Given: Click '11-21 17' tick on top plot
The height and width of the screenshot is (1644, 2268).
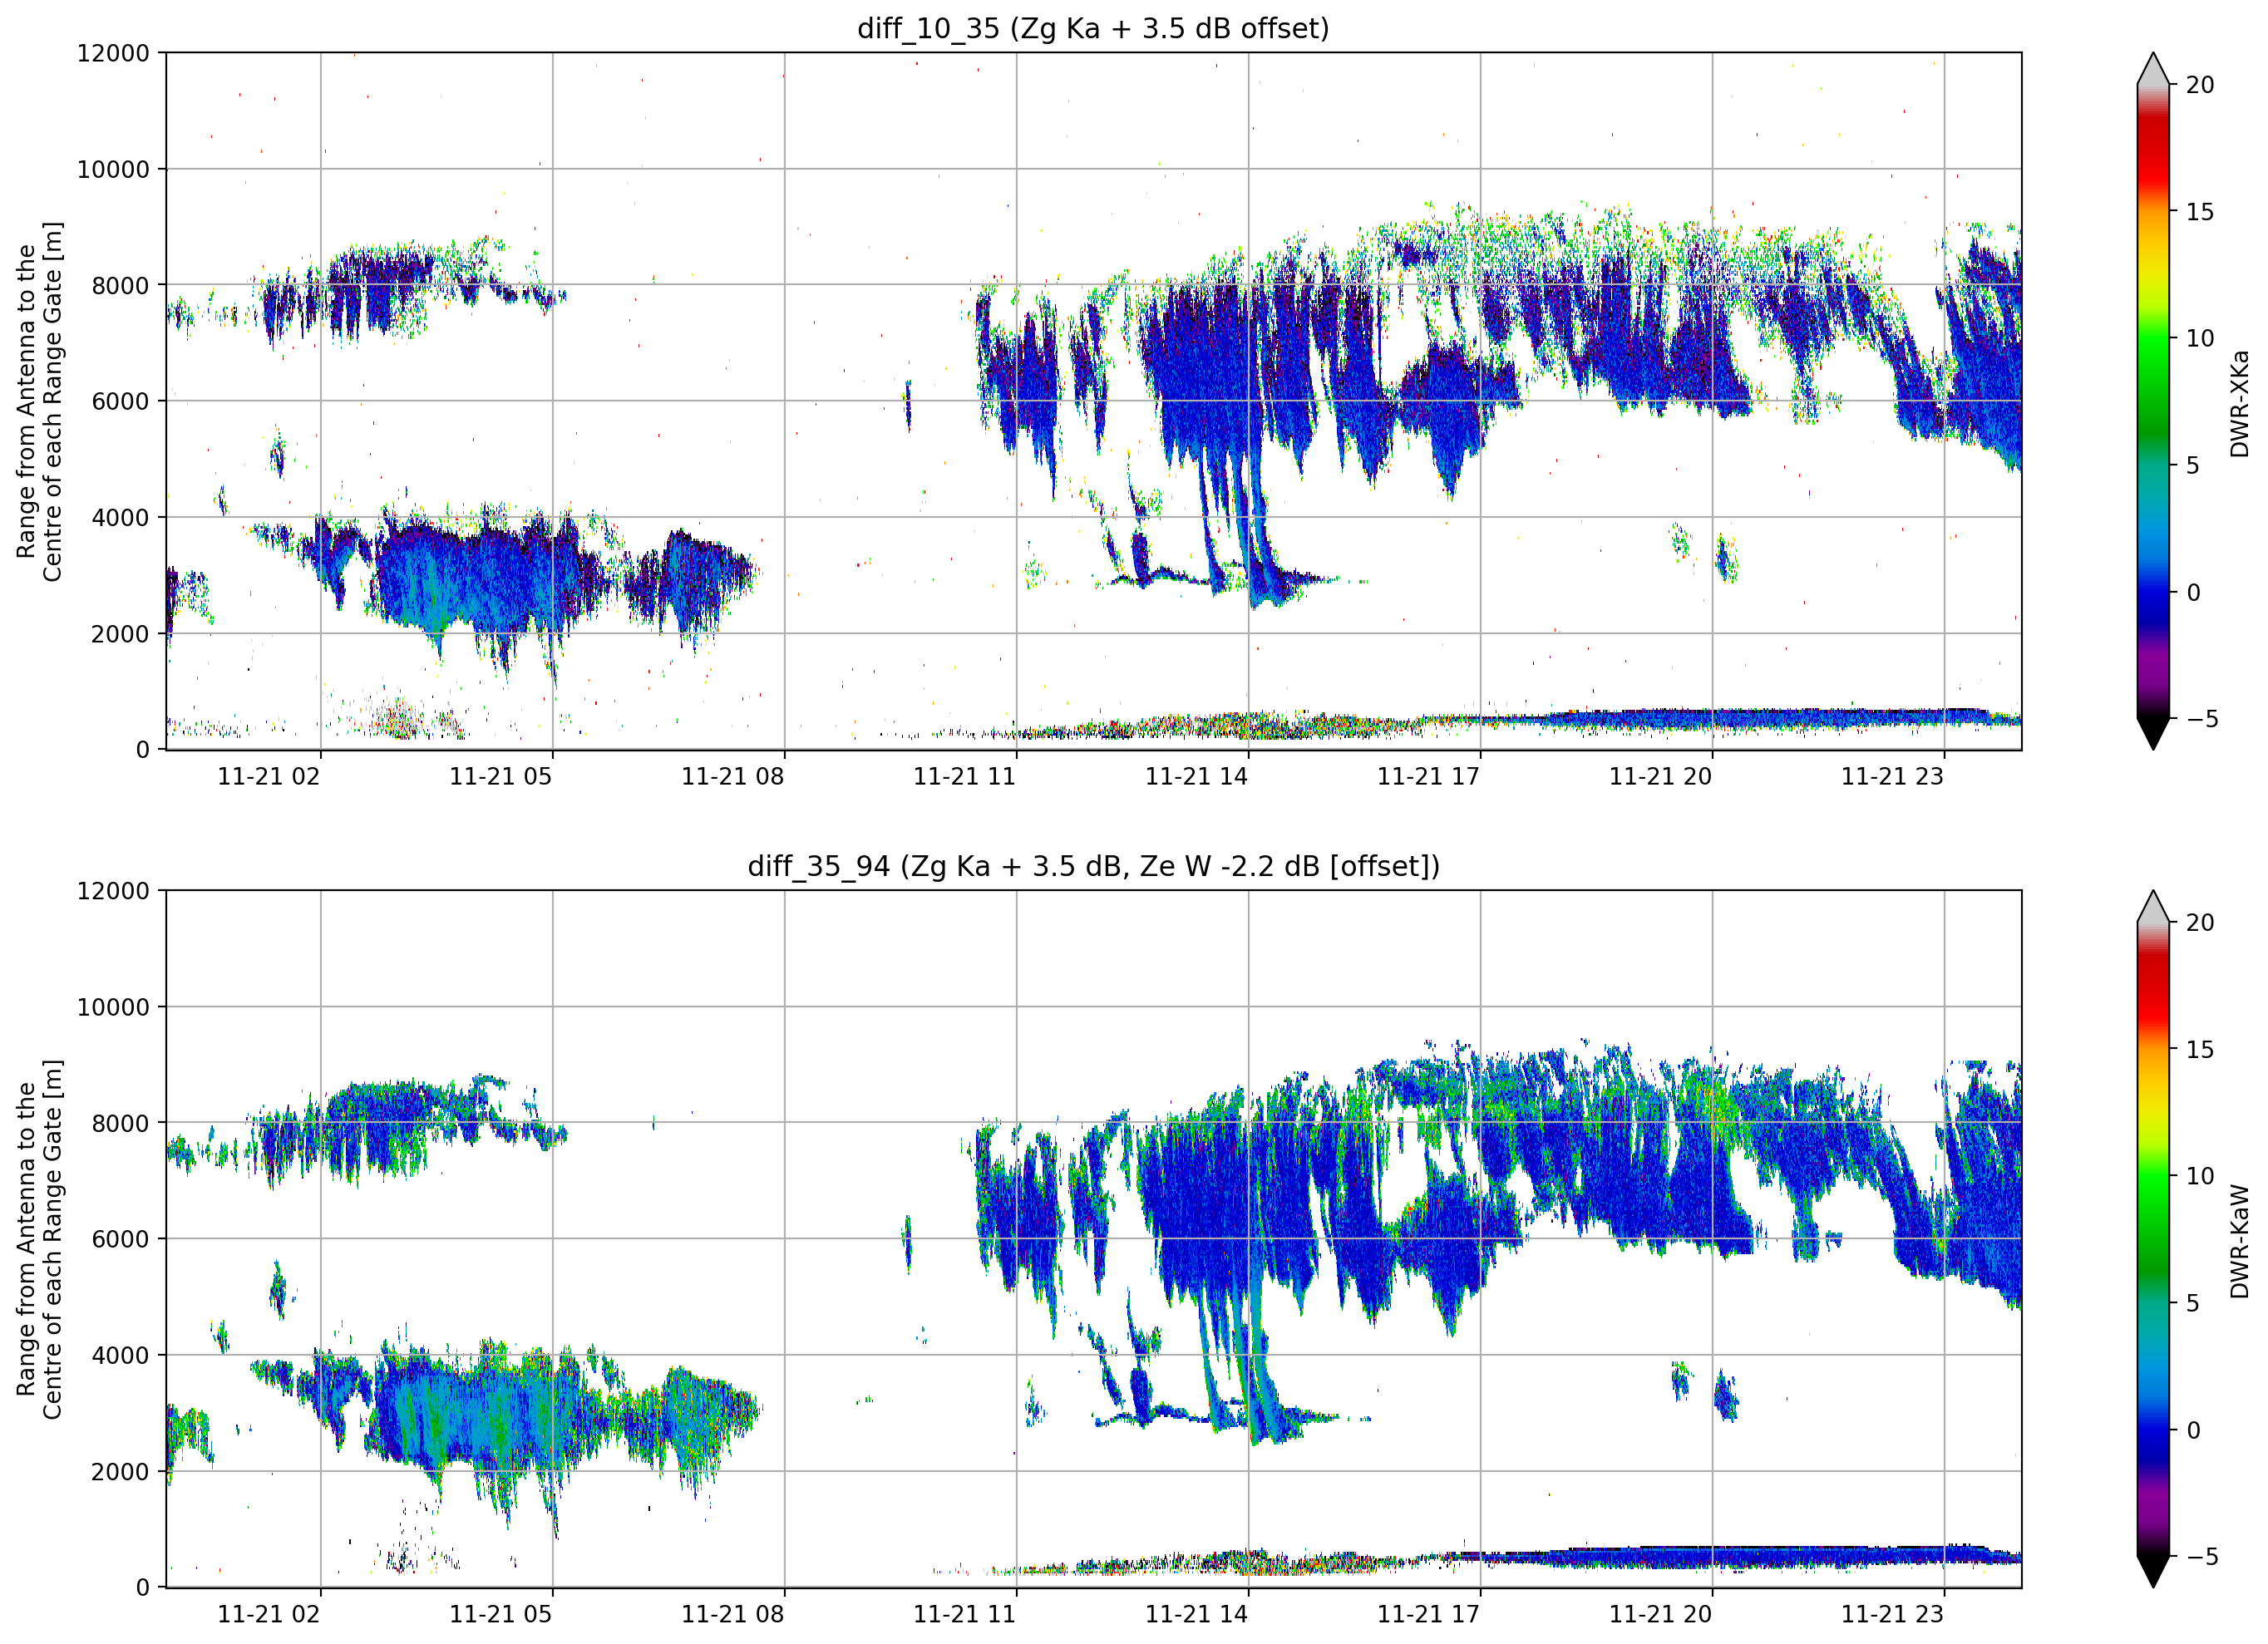Looking at the screenshot, I should [x=1428, y=776].
